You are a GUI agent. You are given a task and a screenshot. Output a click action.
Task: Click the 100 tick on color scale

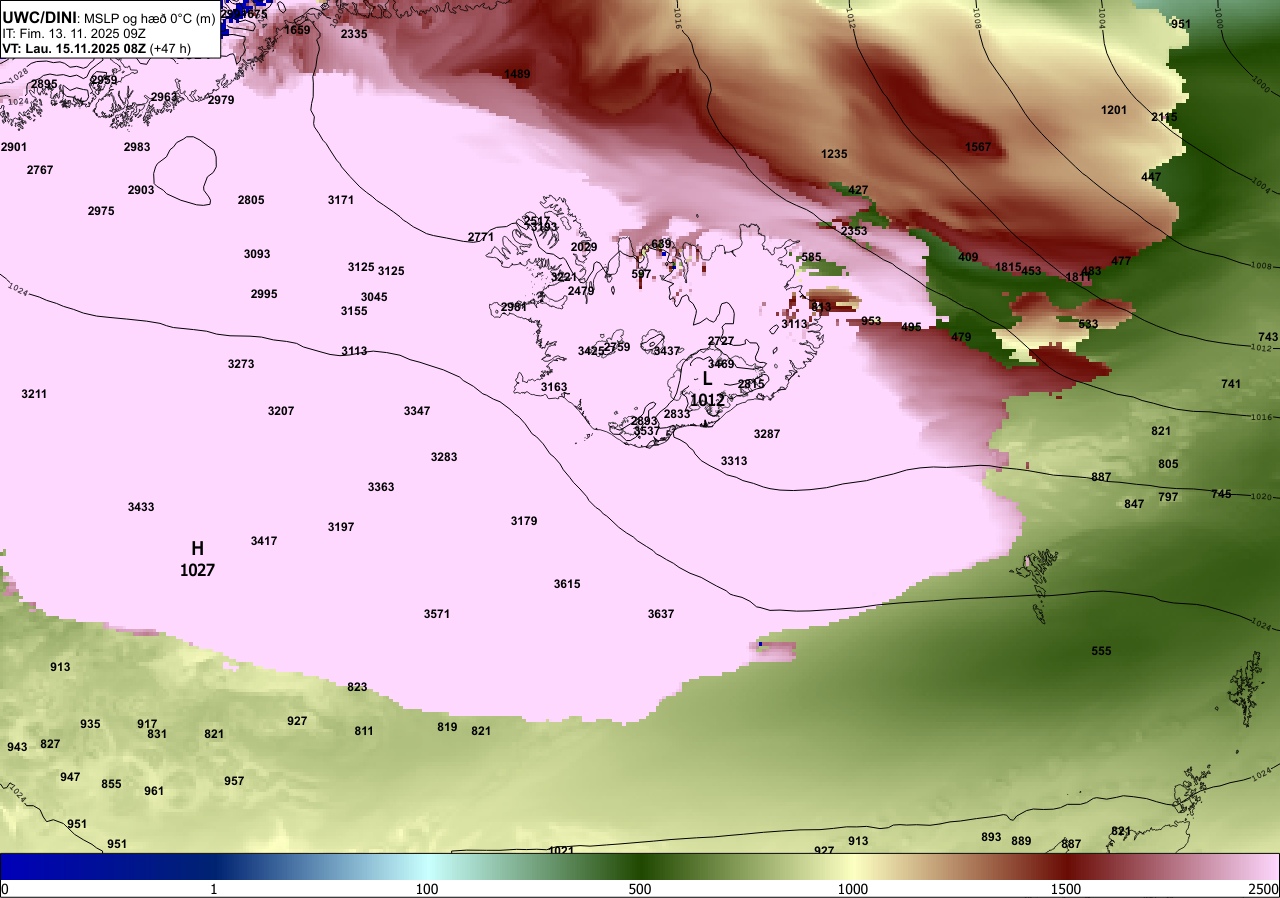click(x=427, y=889)
